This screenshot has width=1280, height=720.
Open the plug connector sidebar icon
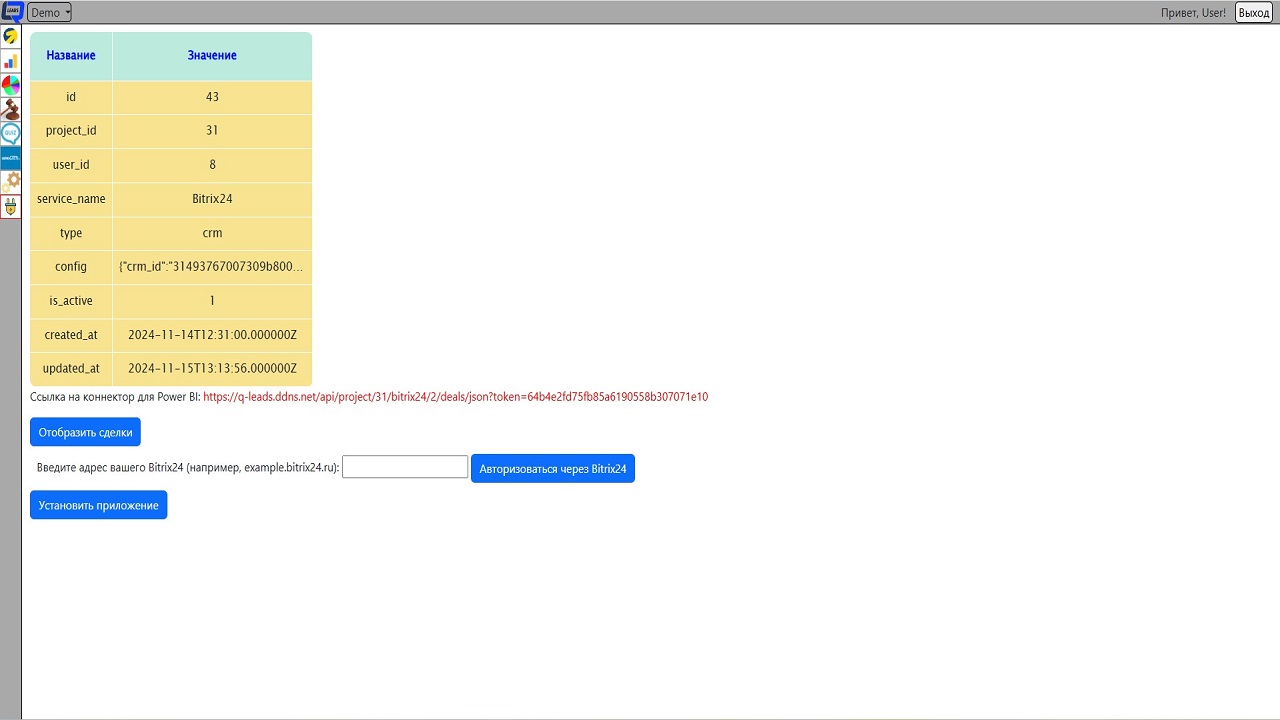click(x=11, y=206)
